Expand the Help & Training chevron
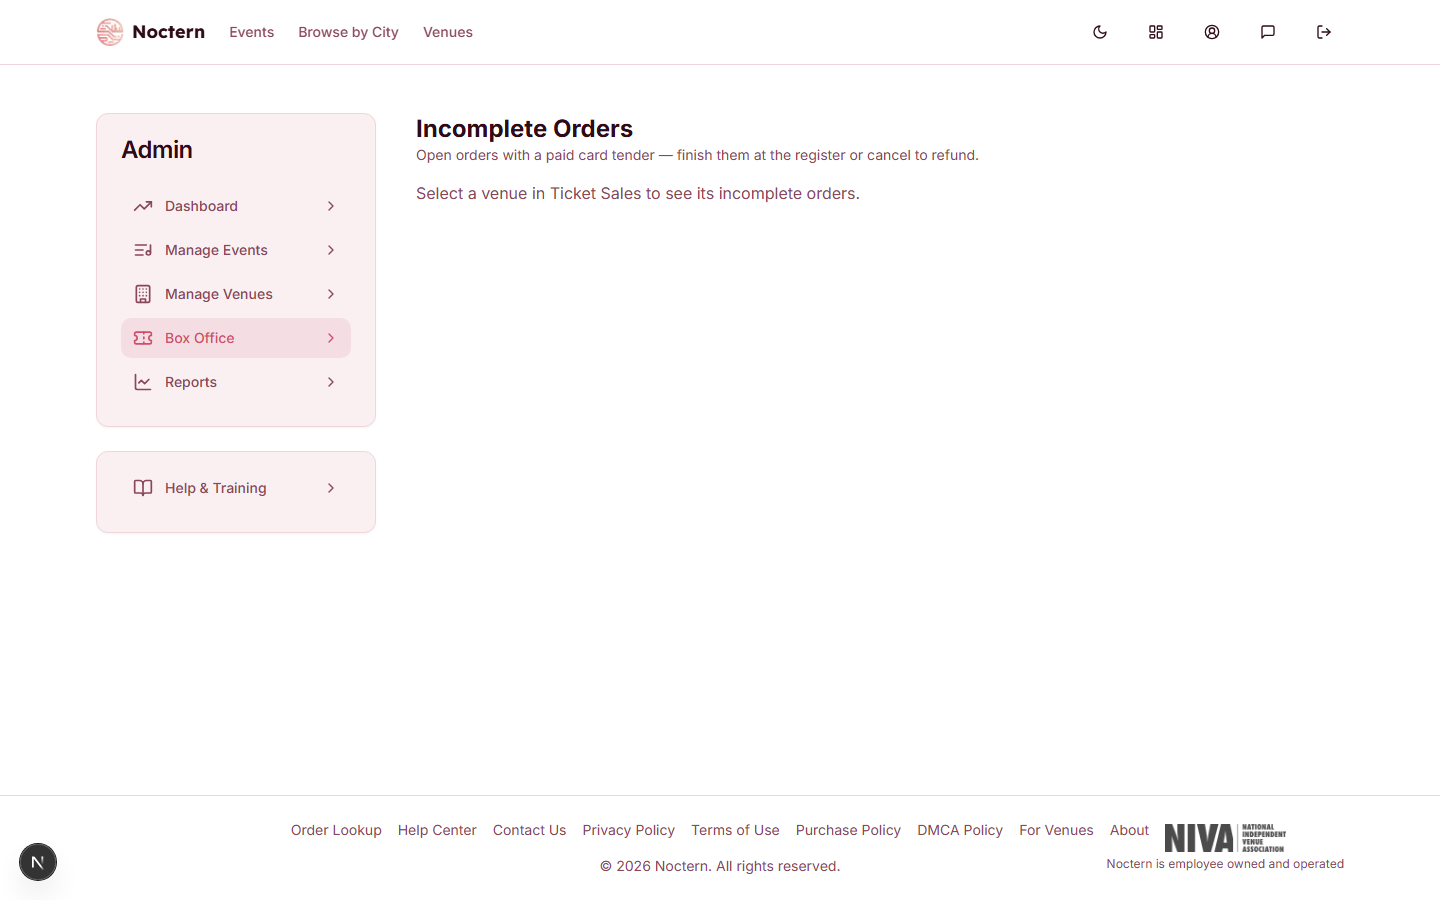This screenshot has width=1440, height=900. (331, 488)
